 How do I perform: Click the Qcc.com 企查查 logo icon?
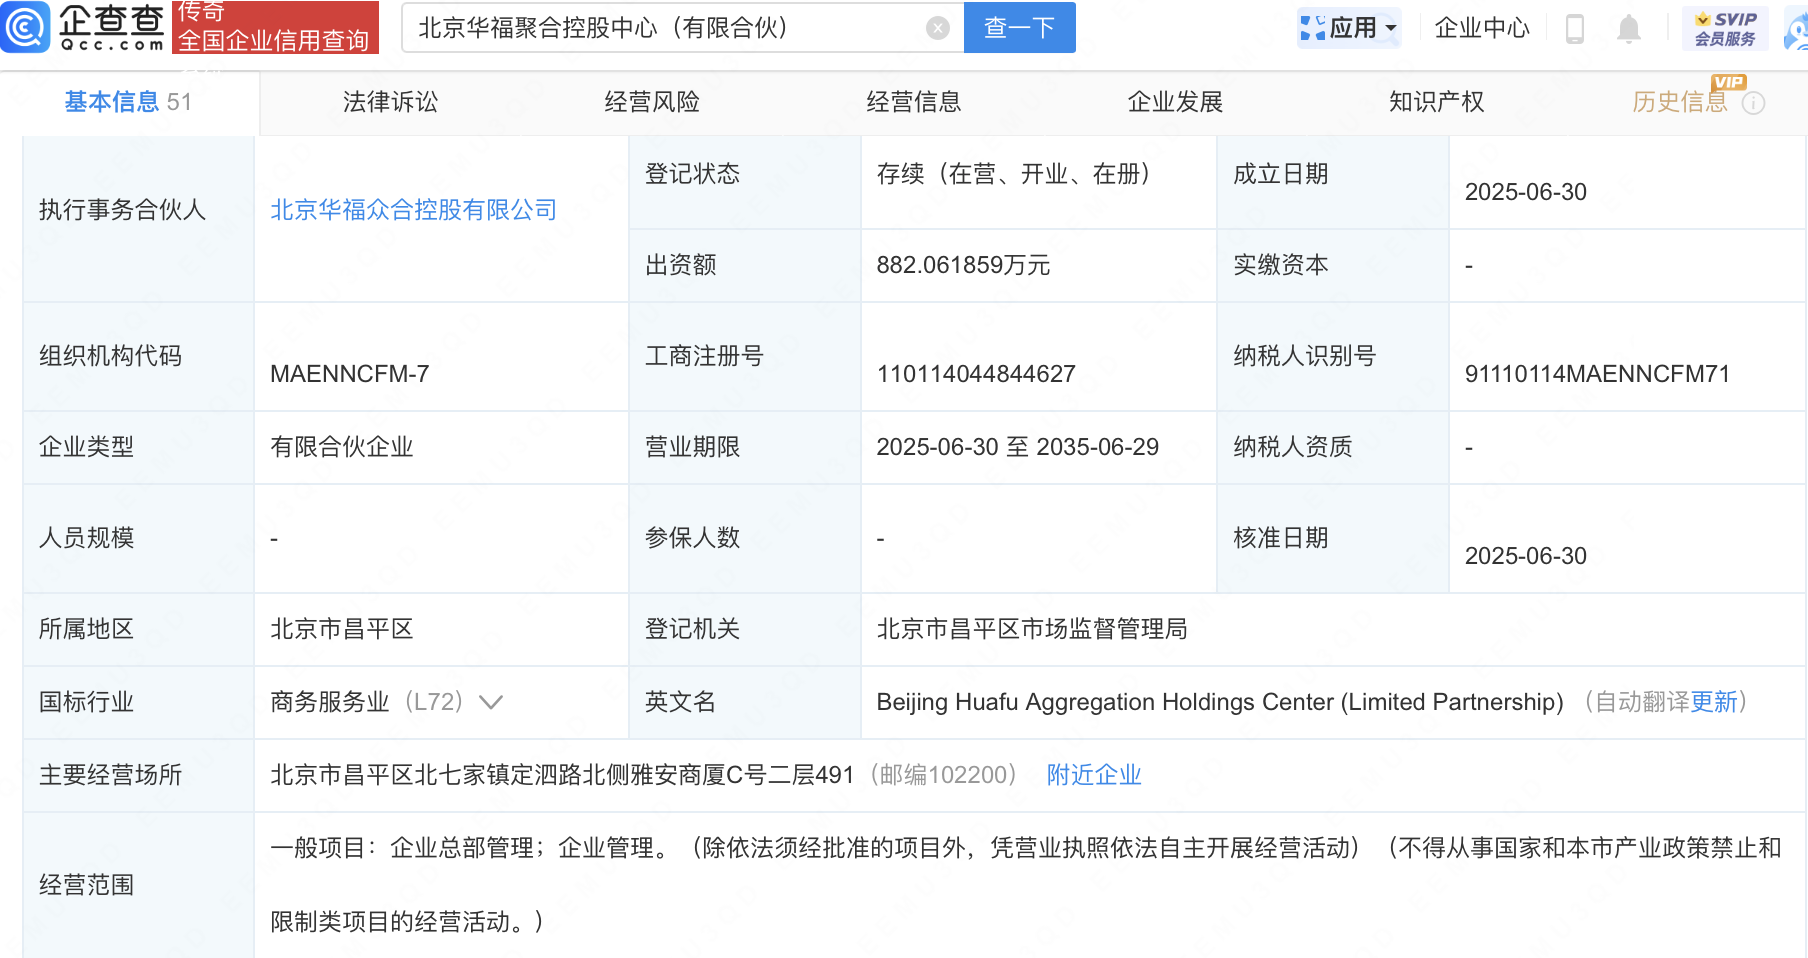click(27, 28)
